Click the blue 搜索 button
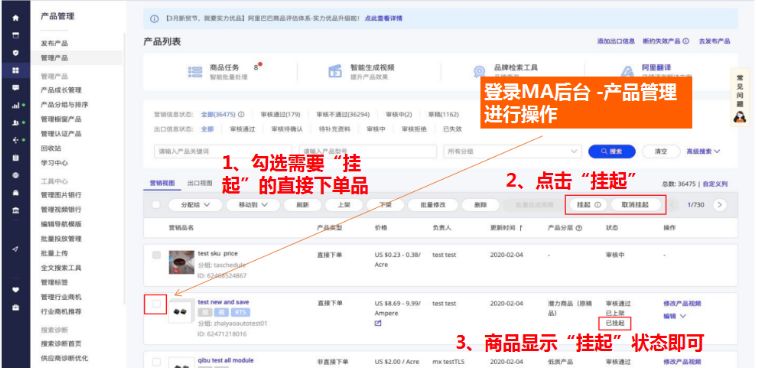 [612, 152]
